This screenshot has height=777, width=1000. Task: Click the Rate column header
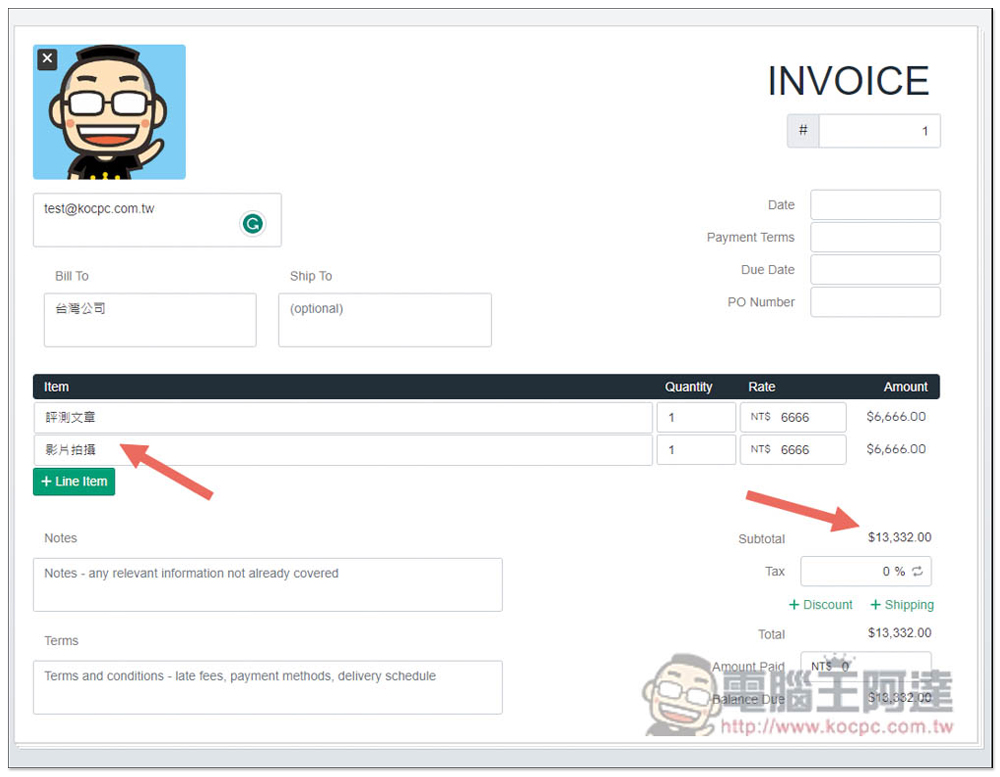(761, 387)
